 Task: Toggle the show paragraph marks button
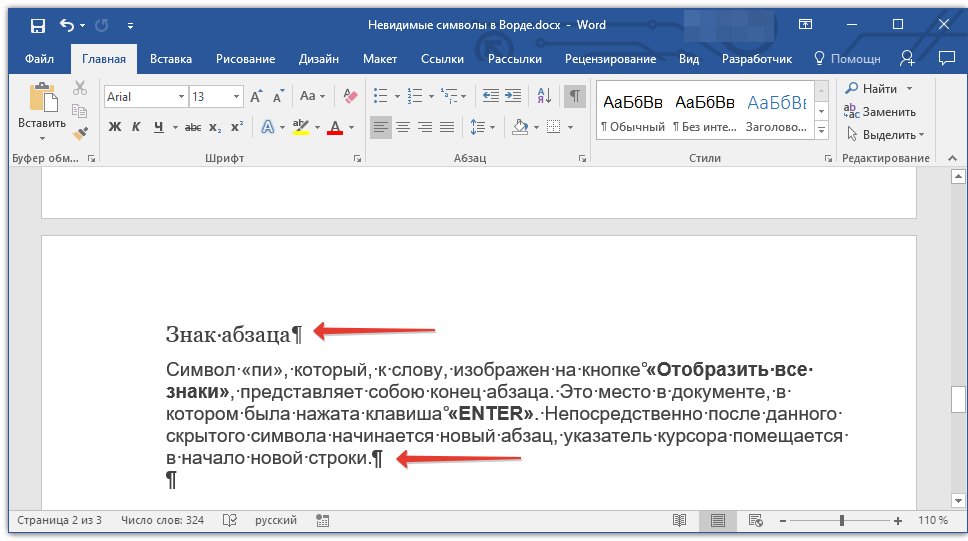coord(575,96)
